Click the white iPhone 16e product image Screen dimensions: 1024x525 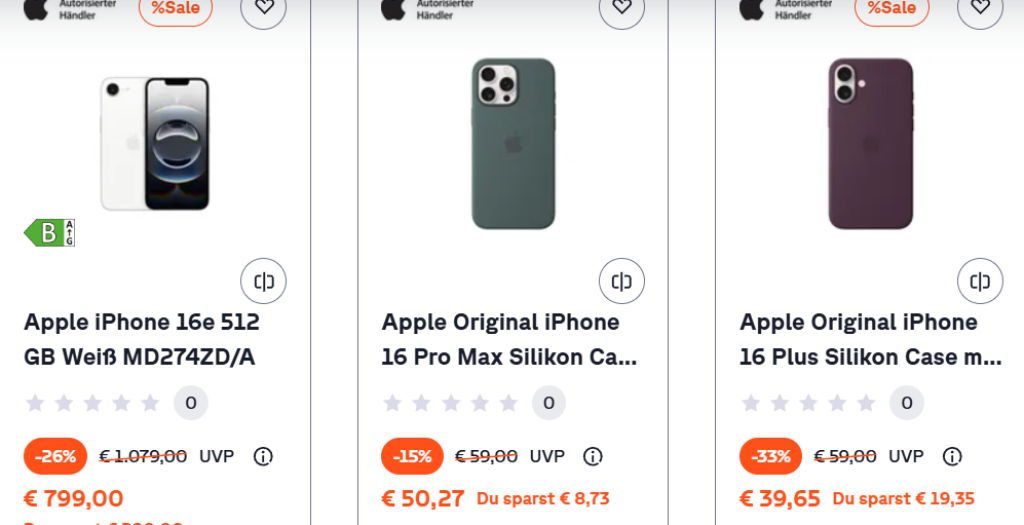click(x=155, y=143)
